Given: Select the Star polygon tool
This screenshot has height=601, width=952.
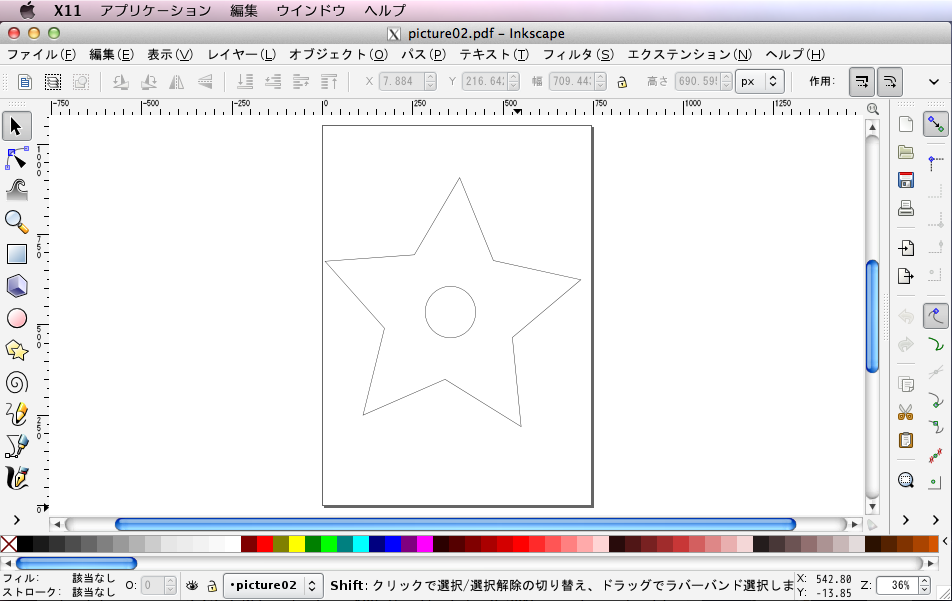Looking at the screenshot, I should pyautogui.click(x=16, y=350).
